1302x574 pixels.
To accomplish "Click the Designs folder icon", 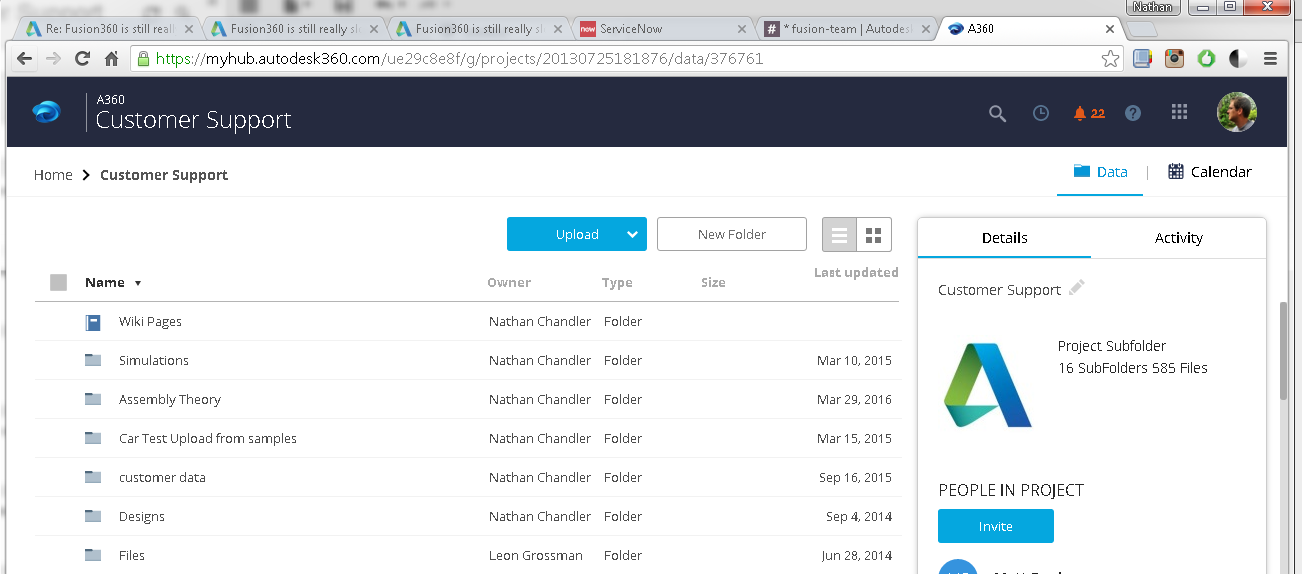I will [x=93, y=516].
